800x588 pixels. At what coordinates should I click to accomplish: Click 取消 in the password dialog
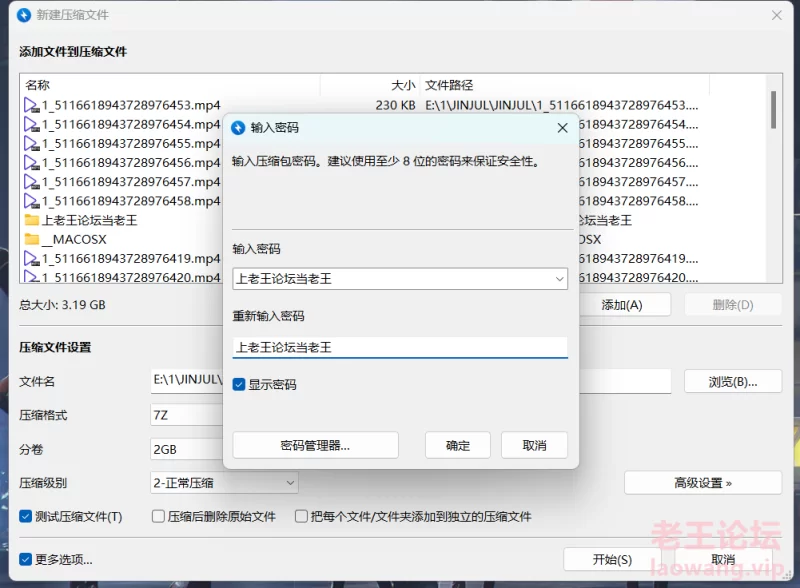point(534,445)
